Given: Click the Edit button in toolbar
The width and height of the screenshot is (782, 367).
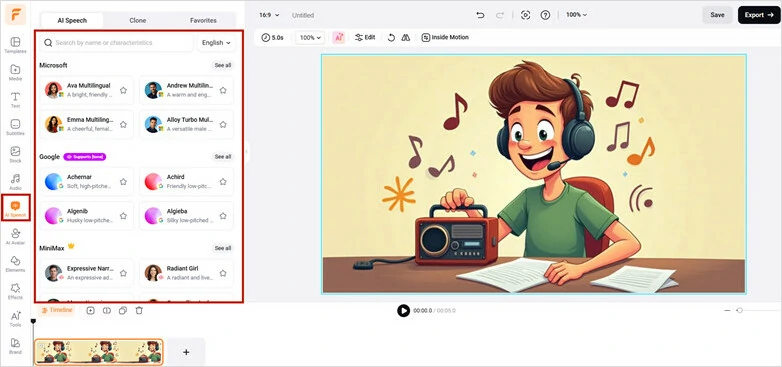Looking at the screenshot, I should tap(365, 37).
